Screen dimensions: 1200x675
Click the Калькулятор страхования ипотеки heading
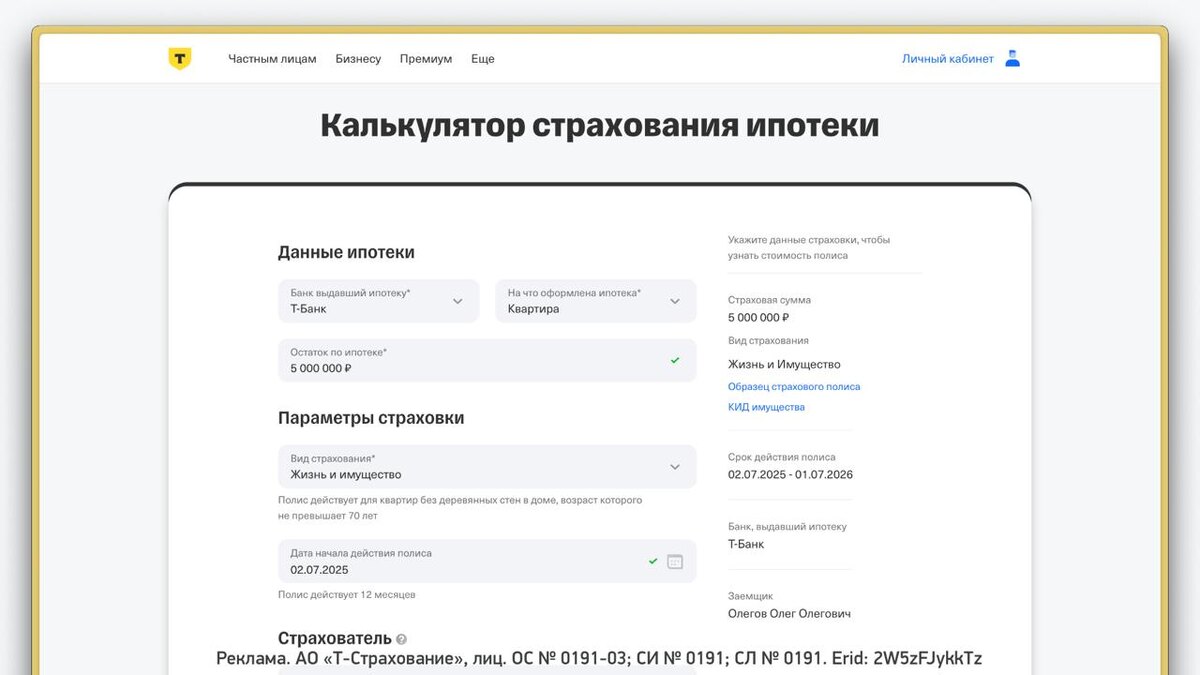[x=600, y=126]
